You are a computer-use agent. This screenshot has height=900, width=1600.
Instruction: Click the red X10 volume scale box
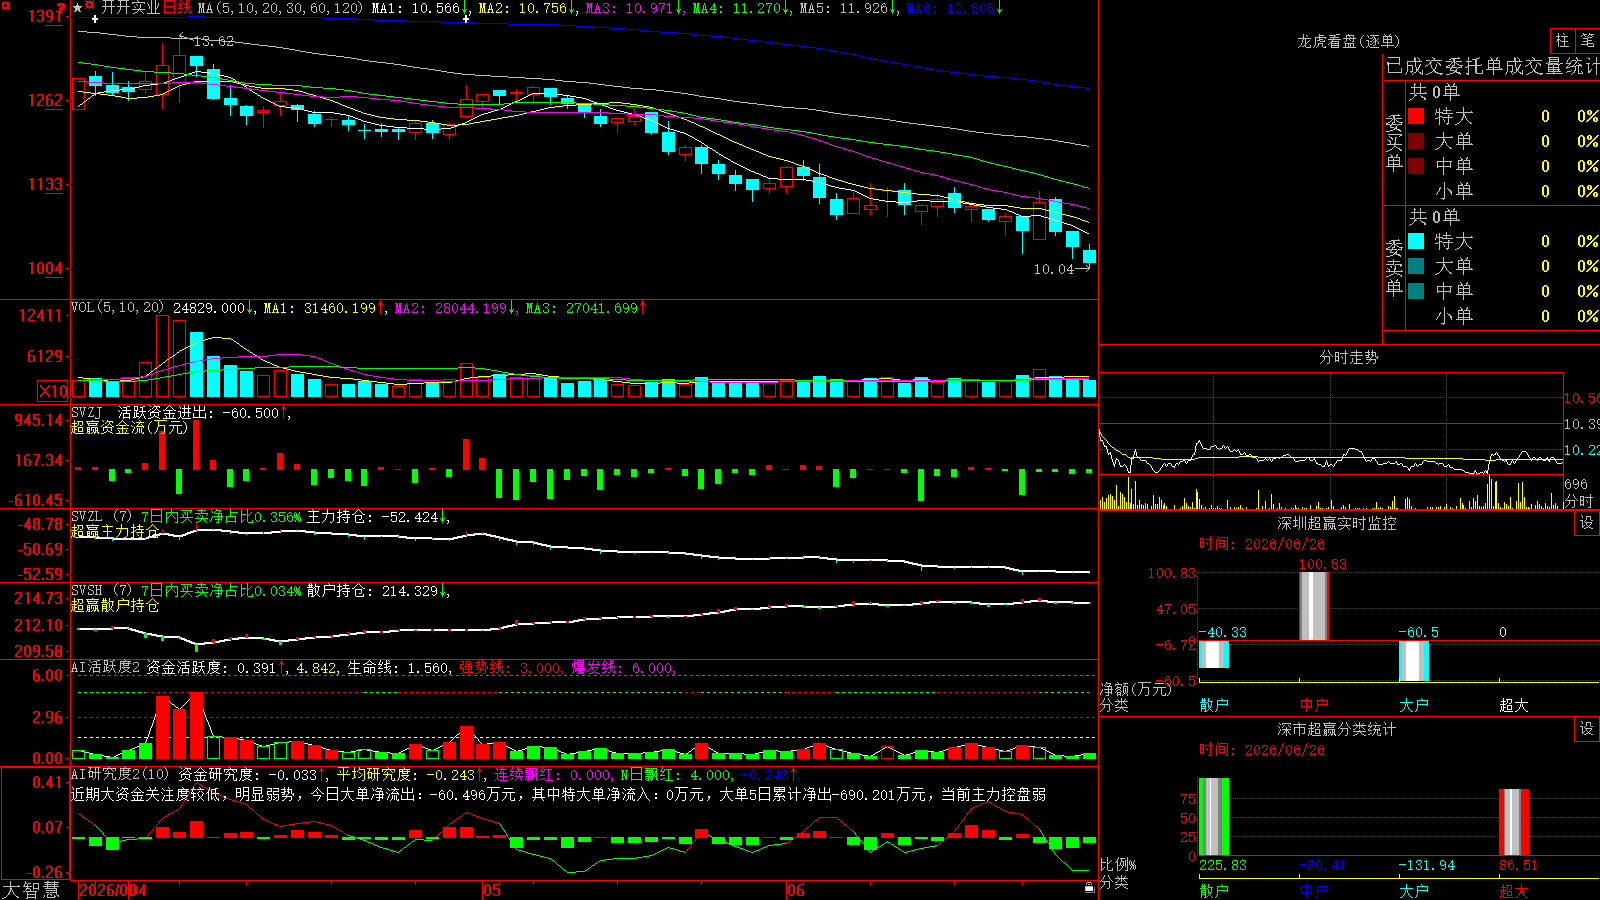pyautogui.click(x=54, y=391)
